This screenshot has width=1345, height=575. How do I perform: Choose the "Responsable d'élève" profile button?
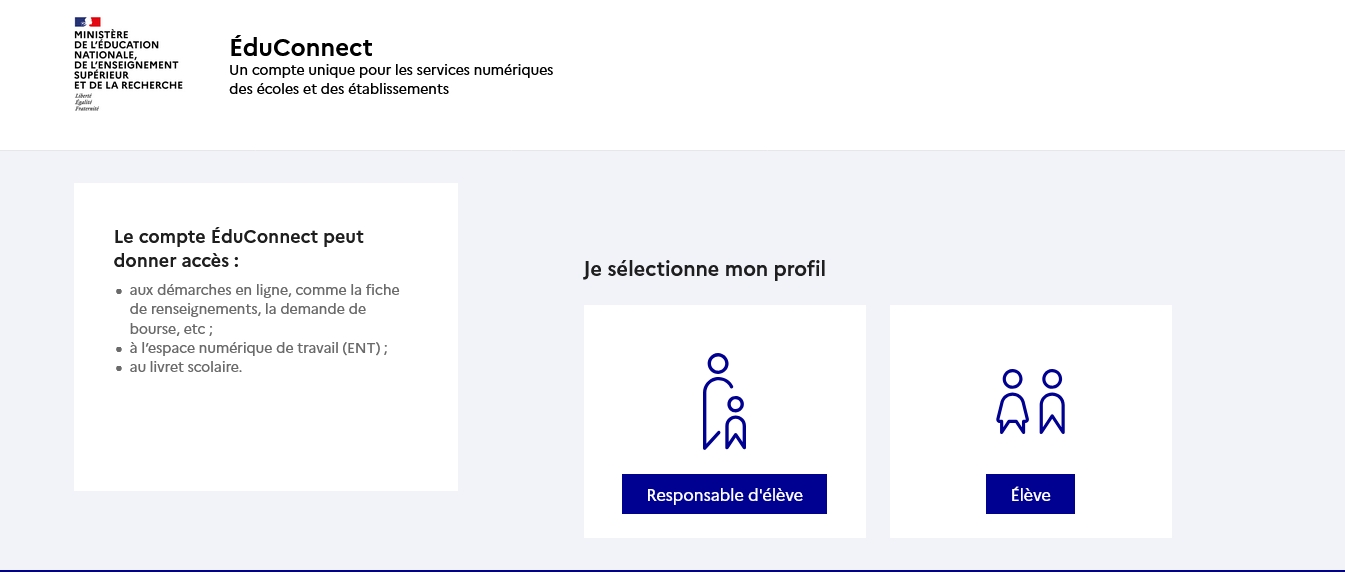click(724, 494)
